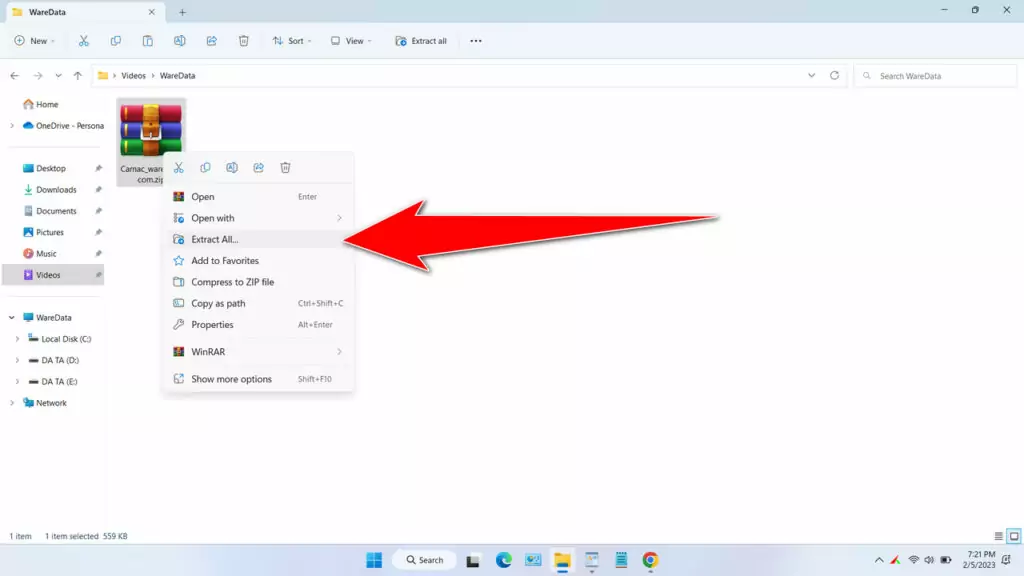
Task: Open the See more three-dots menu
Action: [x=475, y=40]
